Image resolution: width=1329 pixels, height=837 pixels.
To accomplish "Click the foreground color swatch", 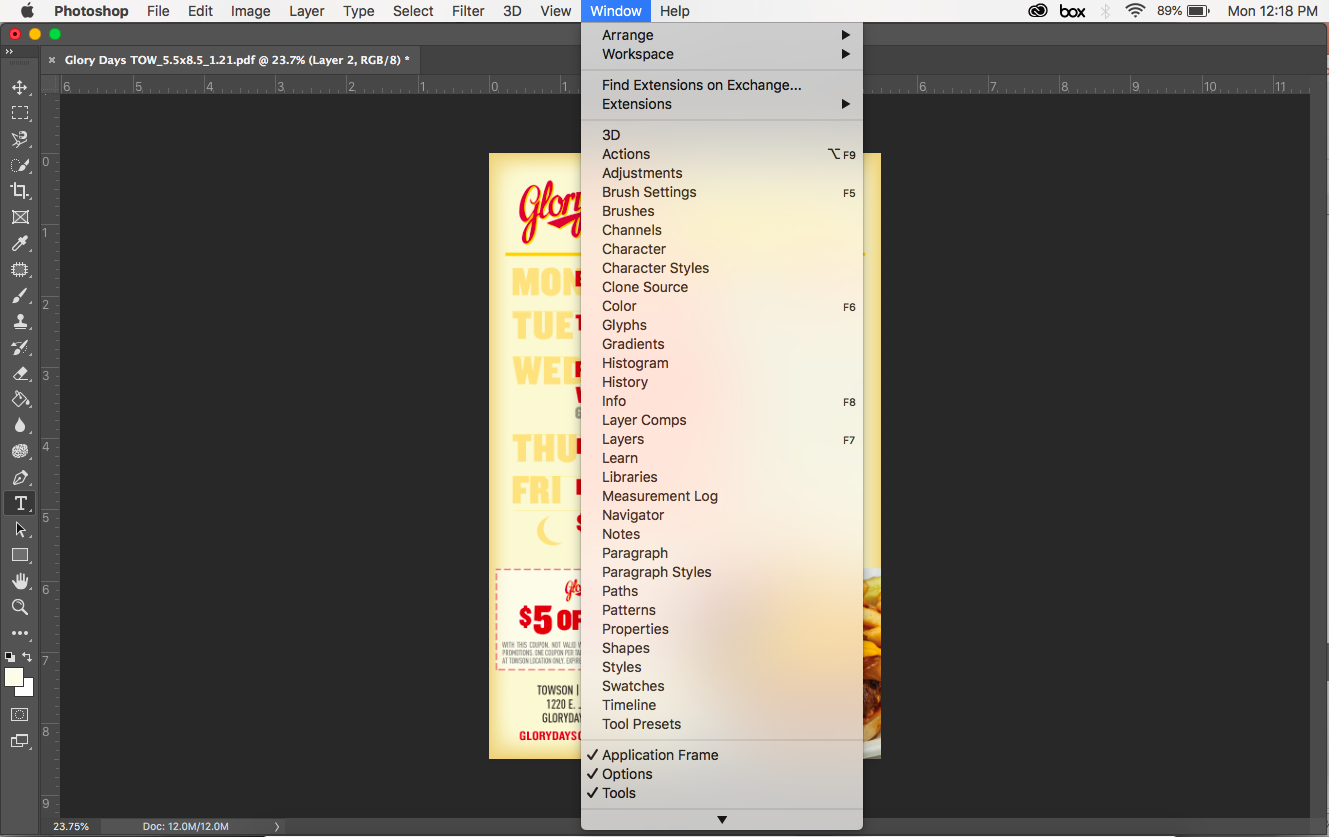I will click(x=12, y=678).
